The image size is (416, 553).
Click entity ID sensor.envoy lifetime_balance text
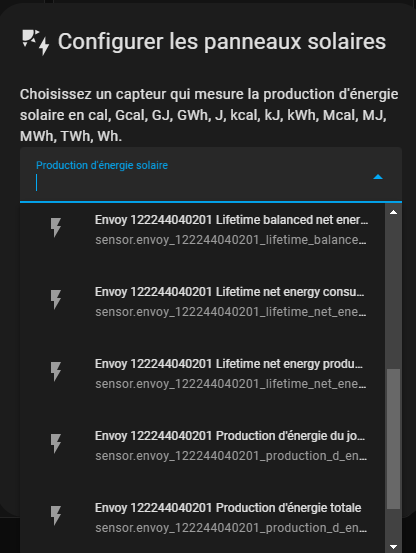pyautogui.click(x=231, y=240)
